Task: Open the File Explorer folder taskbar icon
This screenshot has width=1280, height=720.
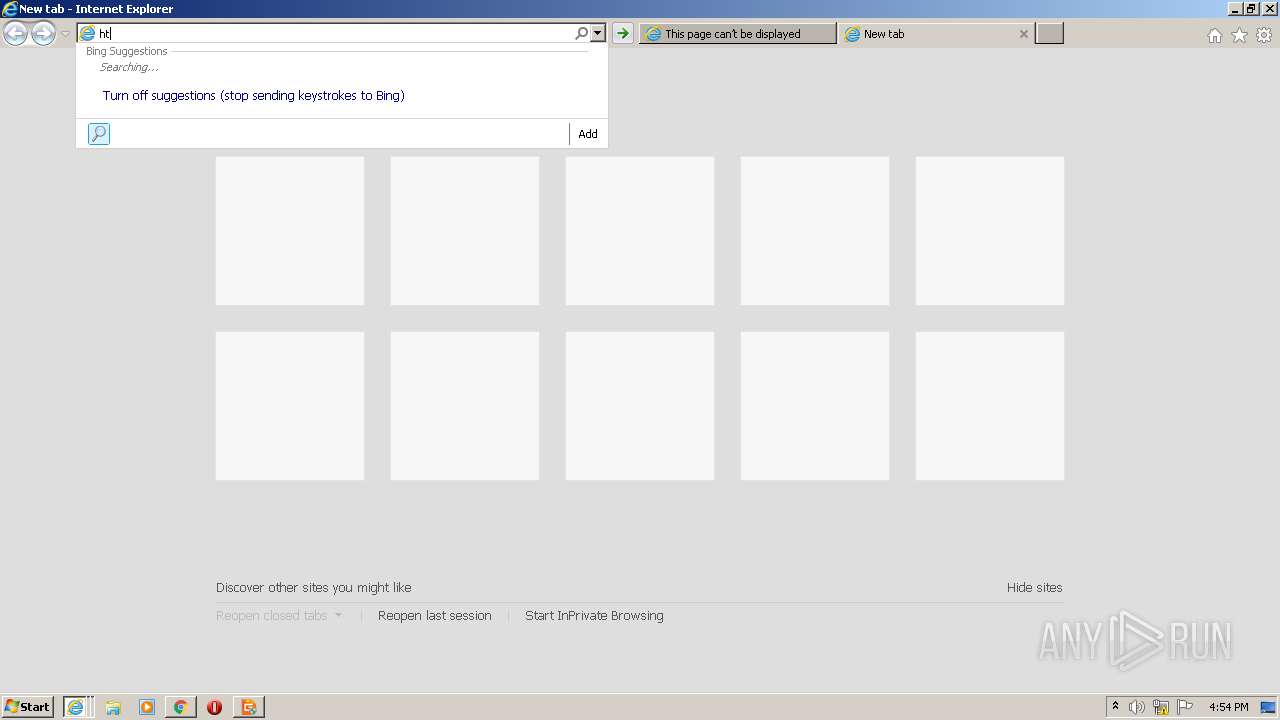Action: point(113,707)
